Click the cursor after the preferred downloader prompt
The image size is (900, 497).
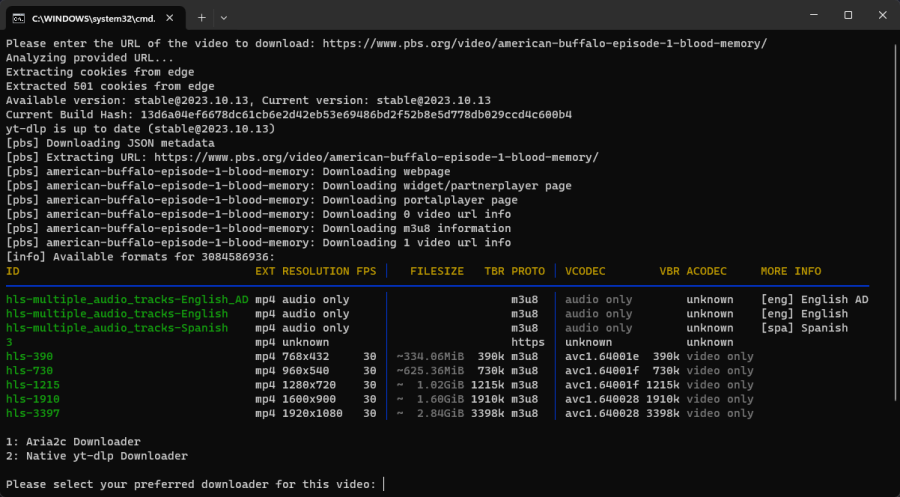point(384,484)
